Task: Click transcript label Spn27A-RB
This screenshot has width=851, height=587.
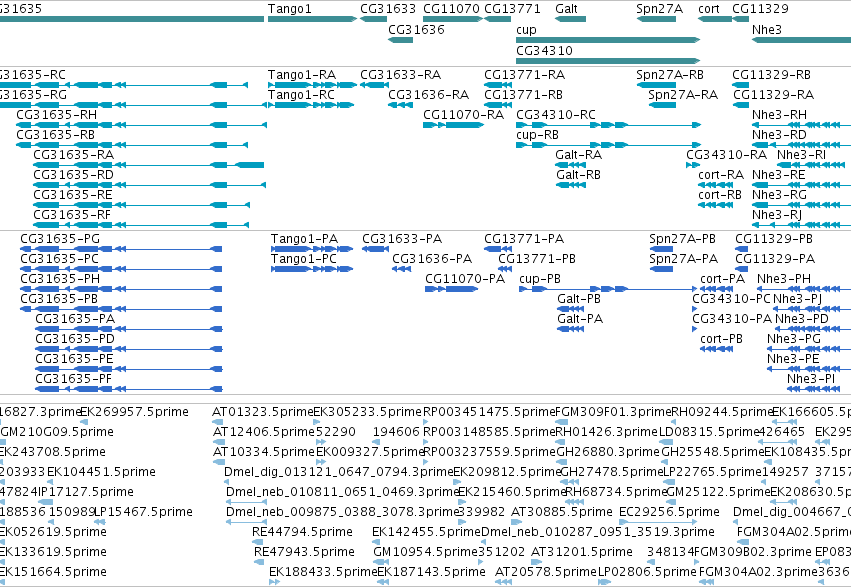Action: click(x=670, y=75)
